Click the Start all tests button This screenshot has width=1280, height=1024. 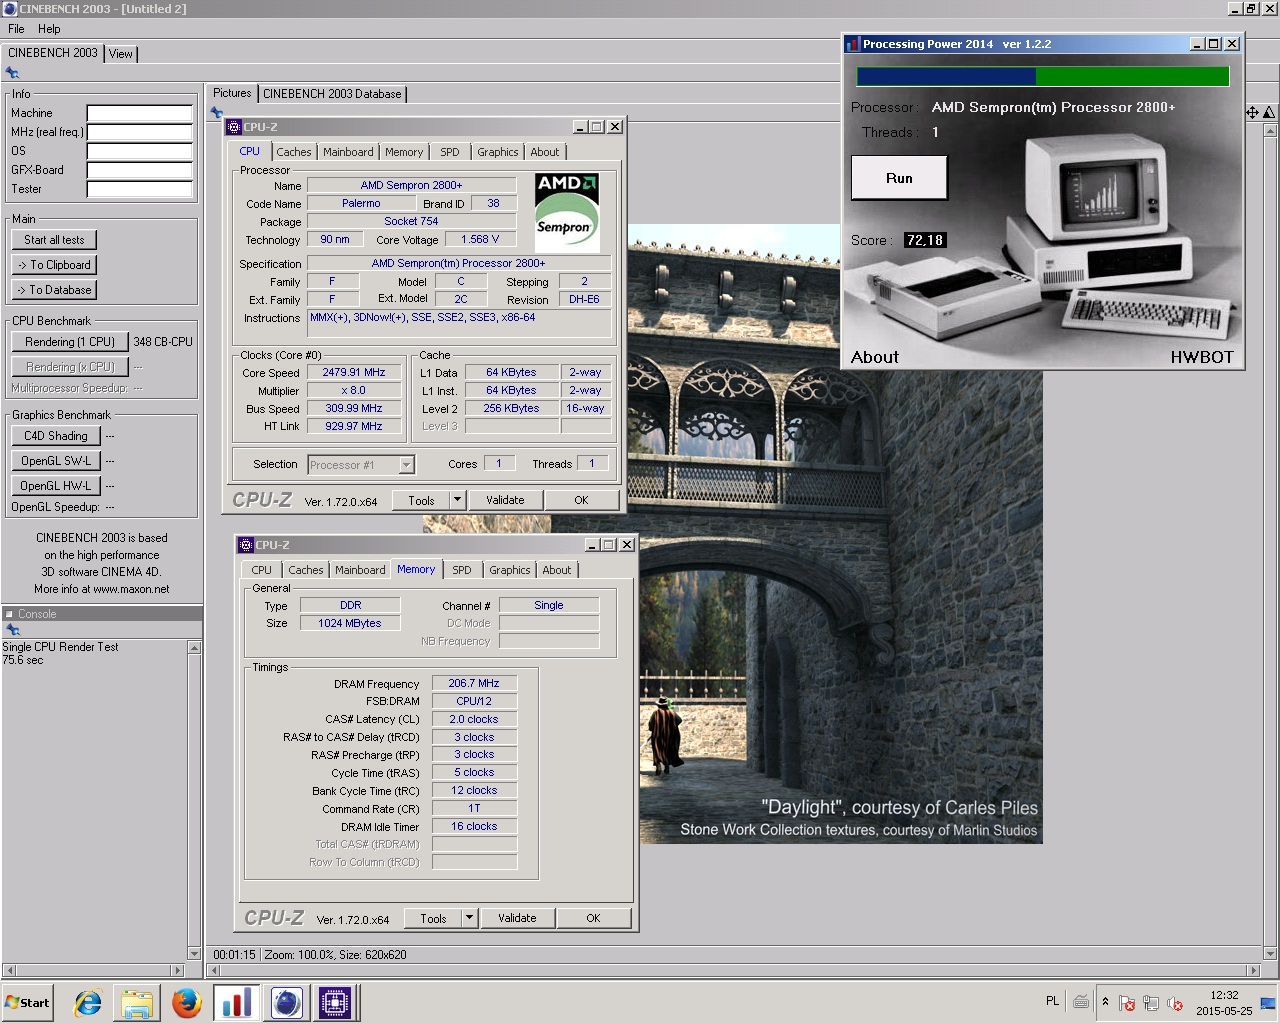pos(55,240)
